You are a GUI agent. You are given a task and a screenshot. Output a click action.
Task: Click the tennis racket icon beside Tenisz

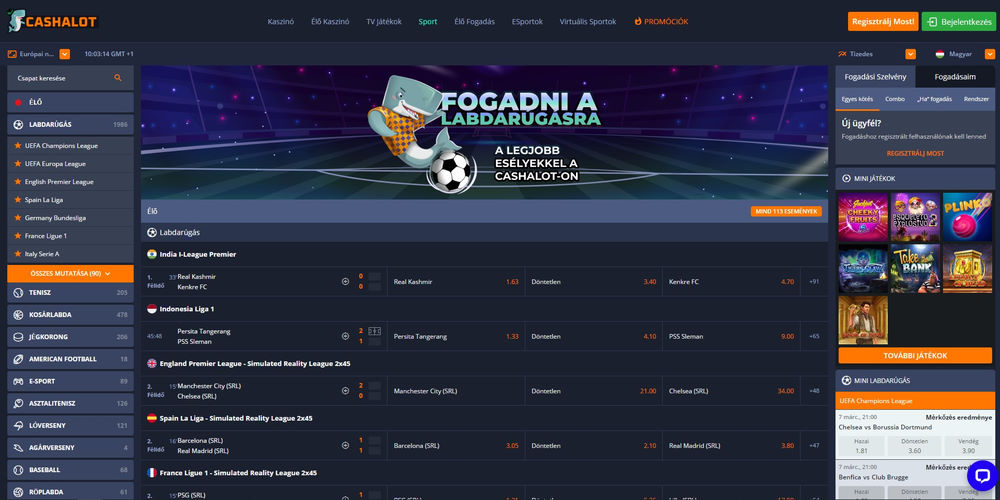tap(18, 293)
